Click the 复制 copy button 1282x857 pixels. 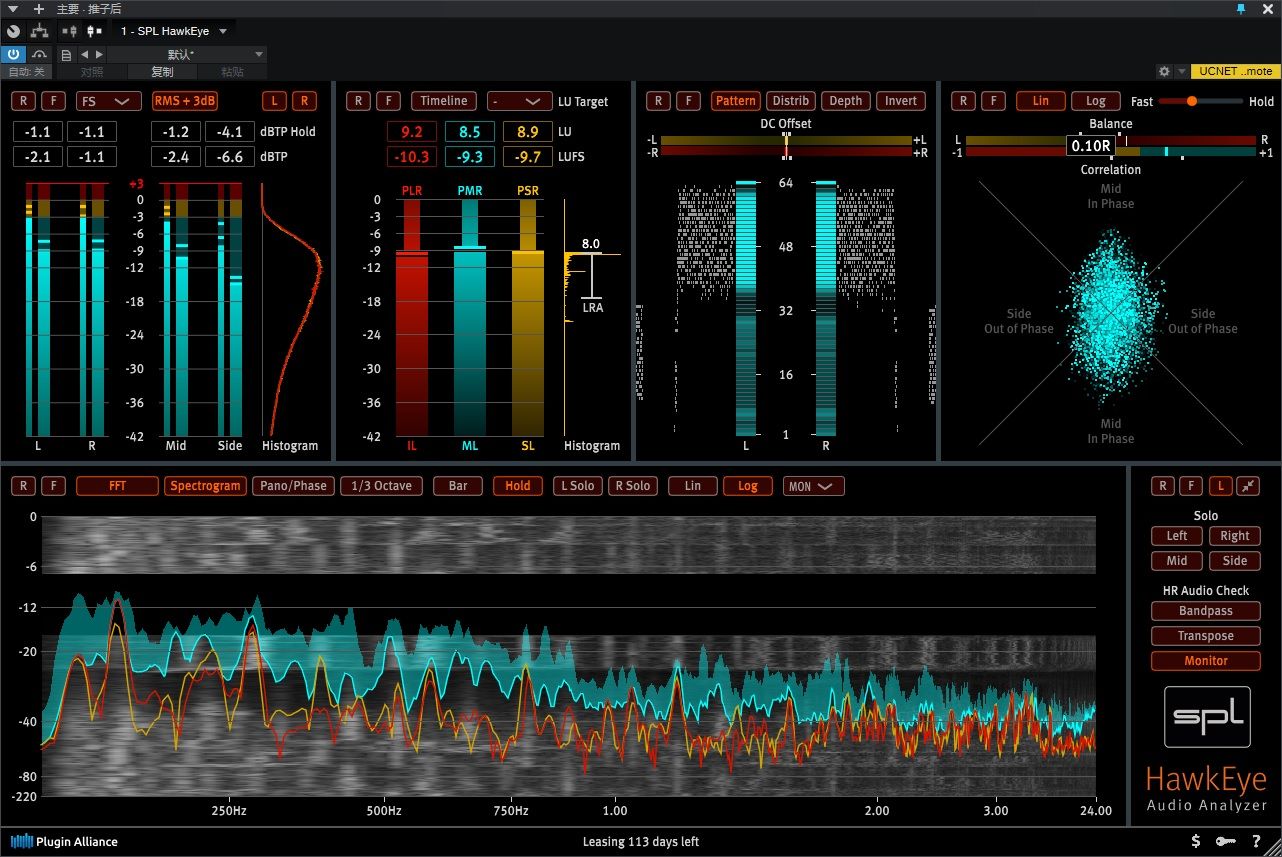[x=162, y=71]
